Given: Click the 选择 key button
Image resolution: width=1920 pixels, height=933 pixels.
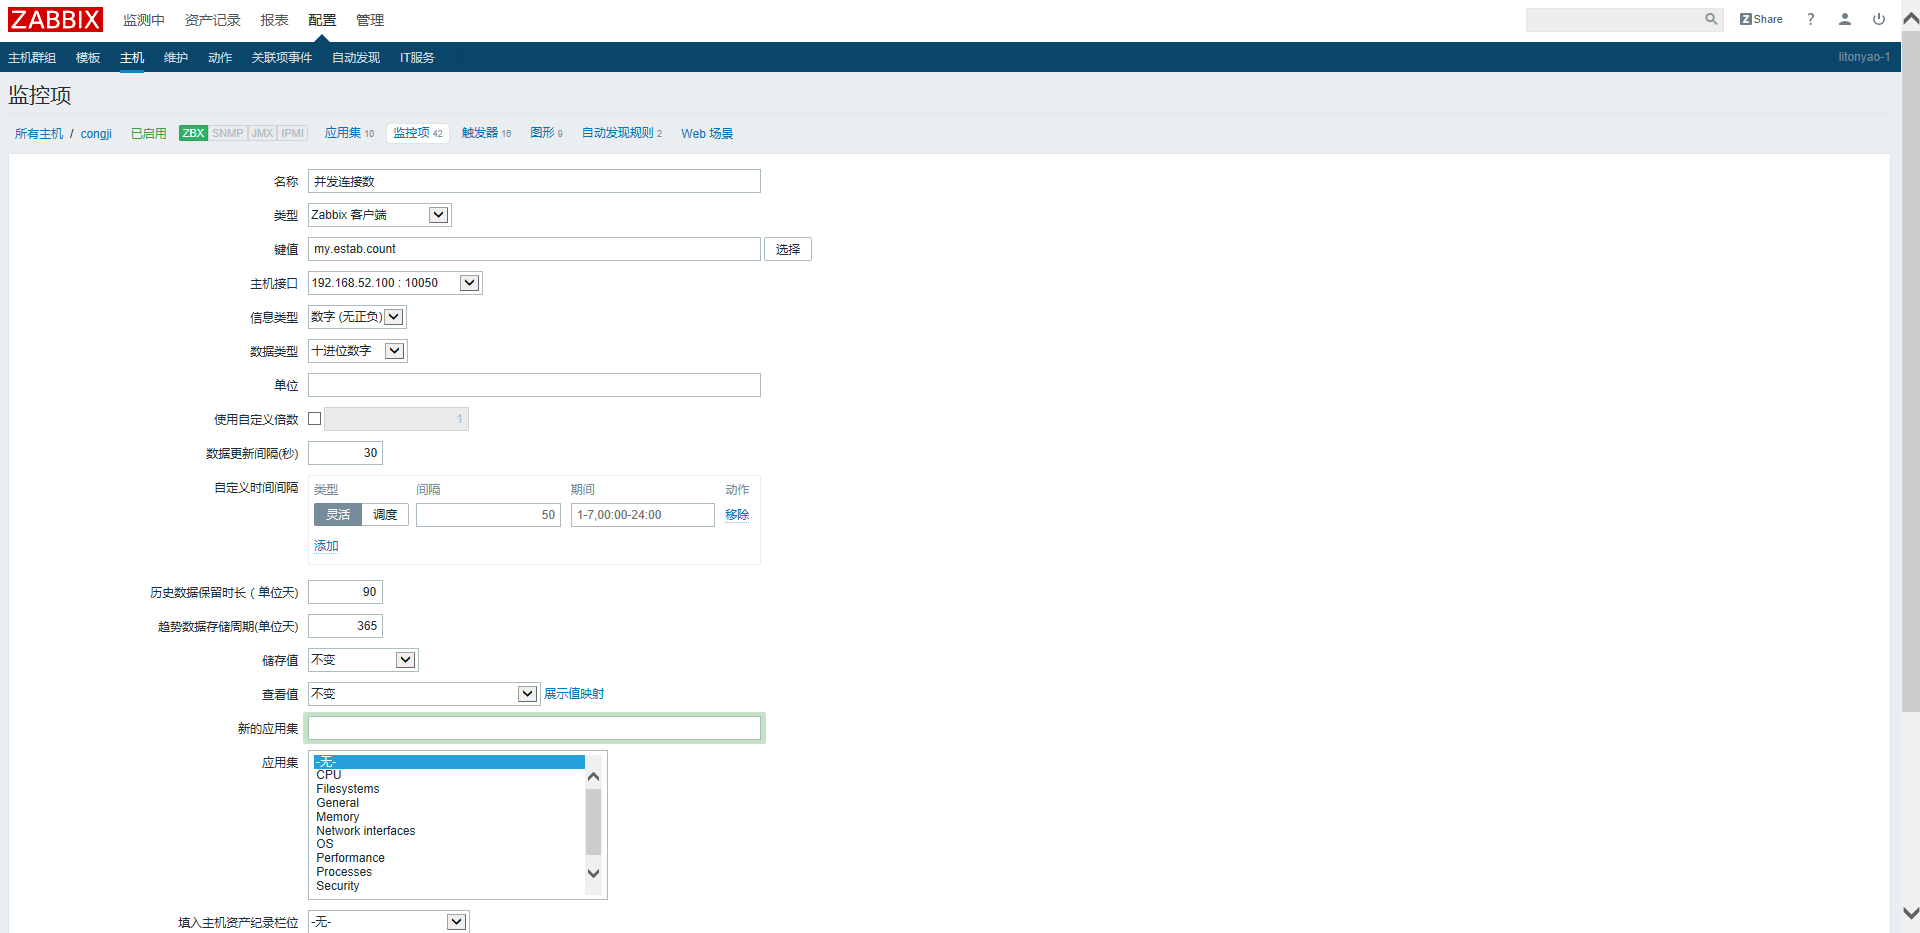Looking at the screenshot, I should coord(788,249).
